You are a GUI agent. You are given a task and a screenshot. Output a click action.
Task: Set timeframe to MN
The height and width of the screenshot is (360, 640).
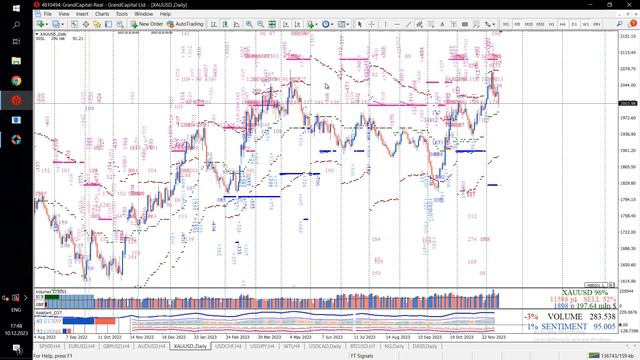(597, 24)
